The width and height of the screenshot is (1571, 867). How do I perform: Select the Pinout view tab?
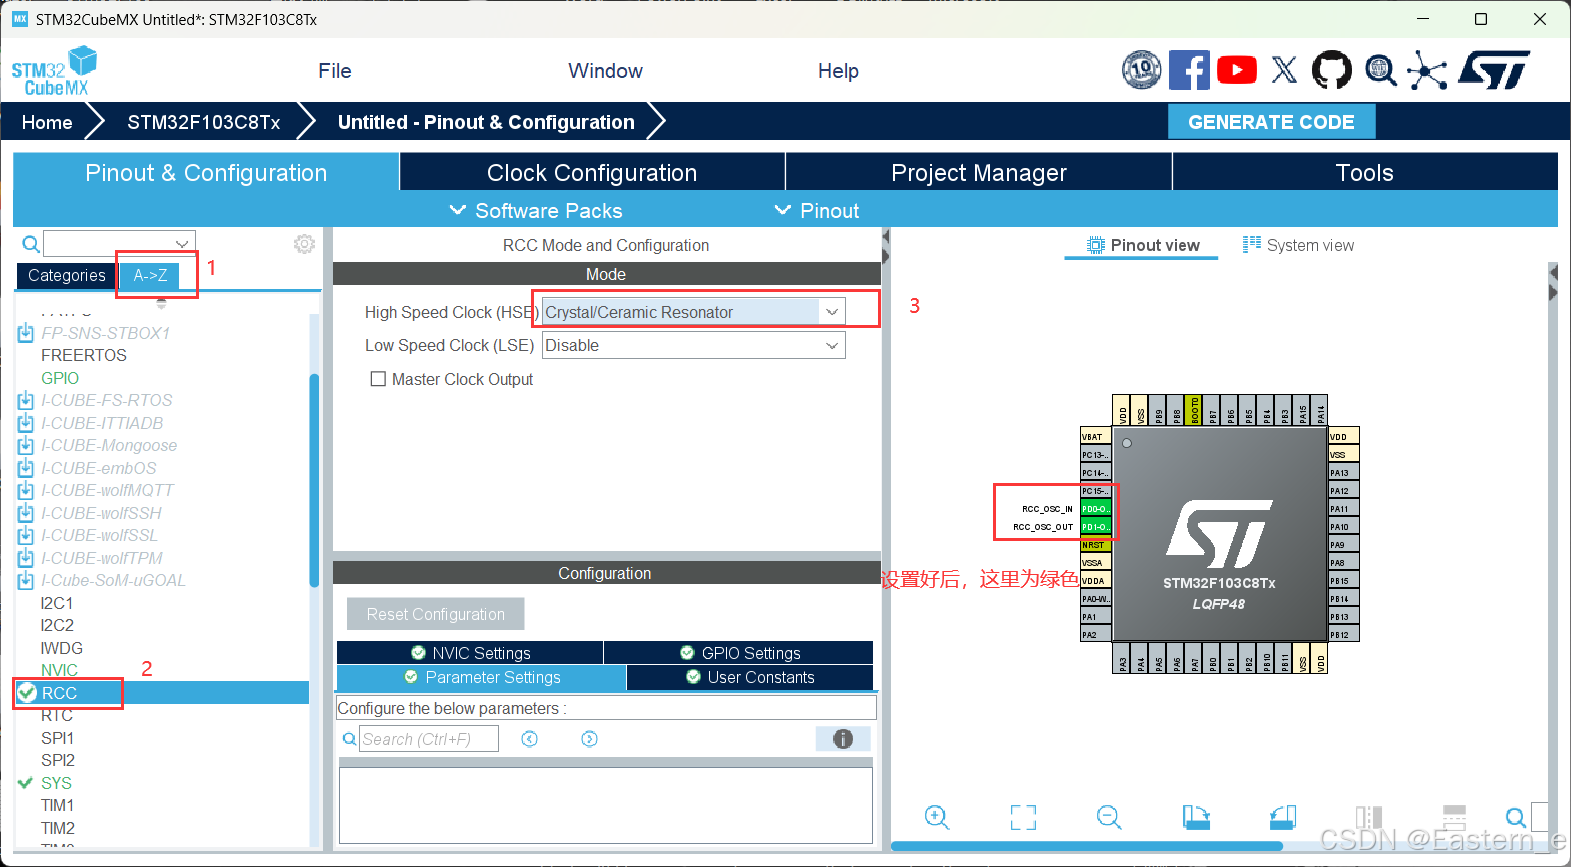pyautogui.click(x=1142, y=245)
